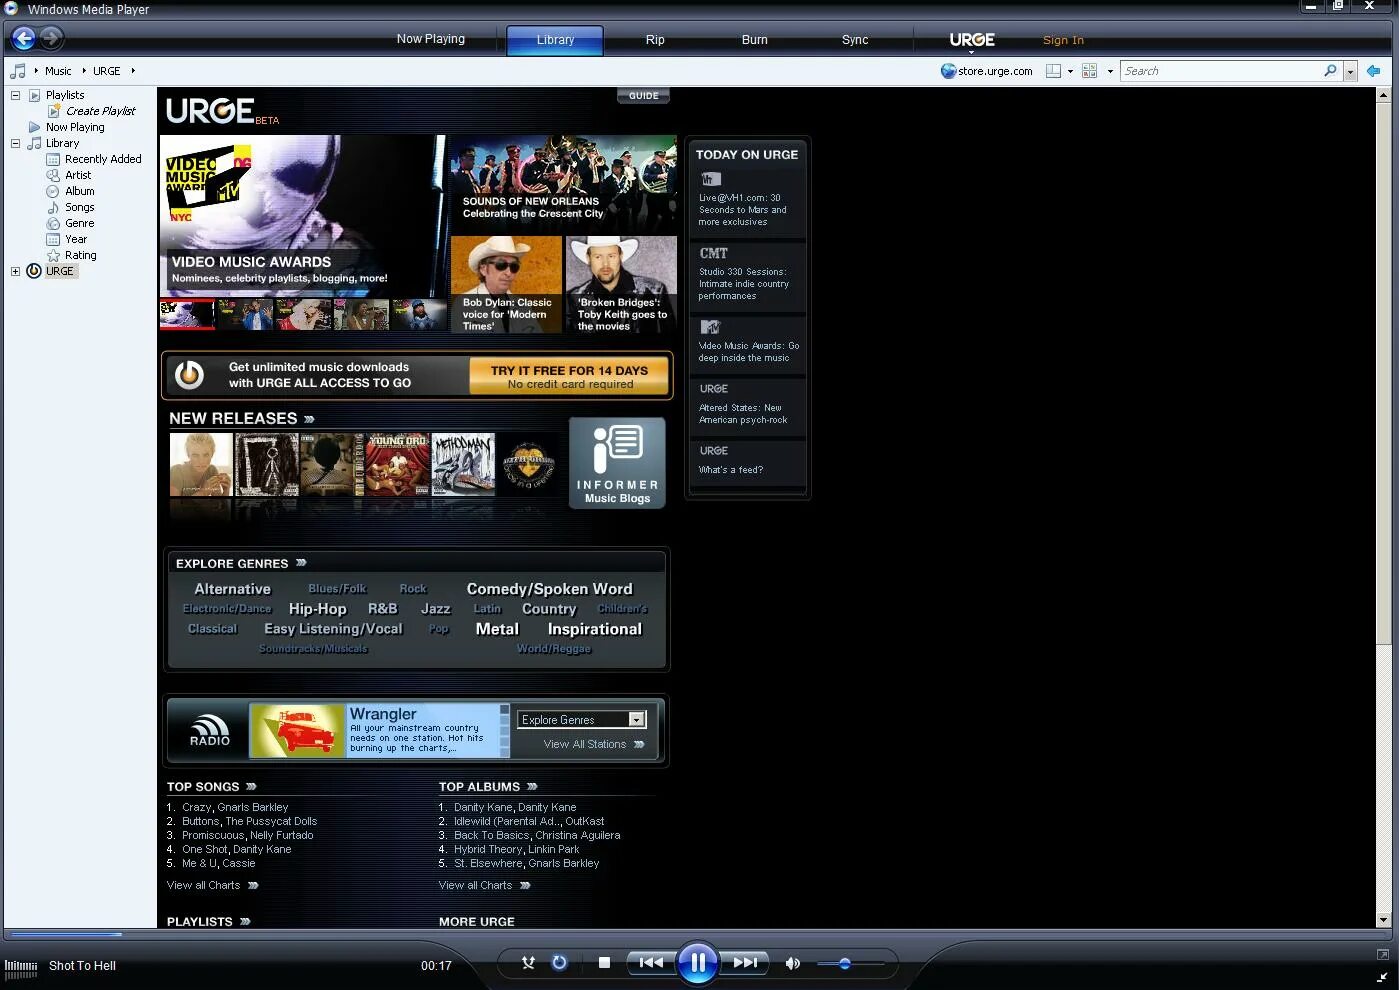
Task: Click Try It Free For 14 Days
Action: pyautogui.click(x=570, y=376)
